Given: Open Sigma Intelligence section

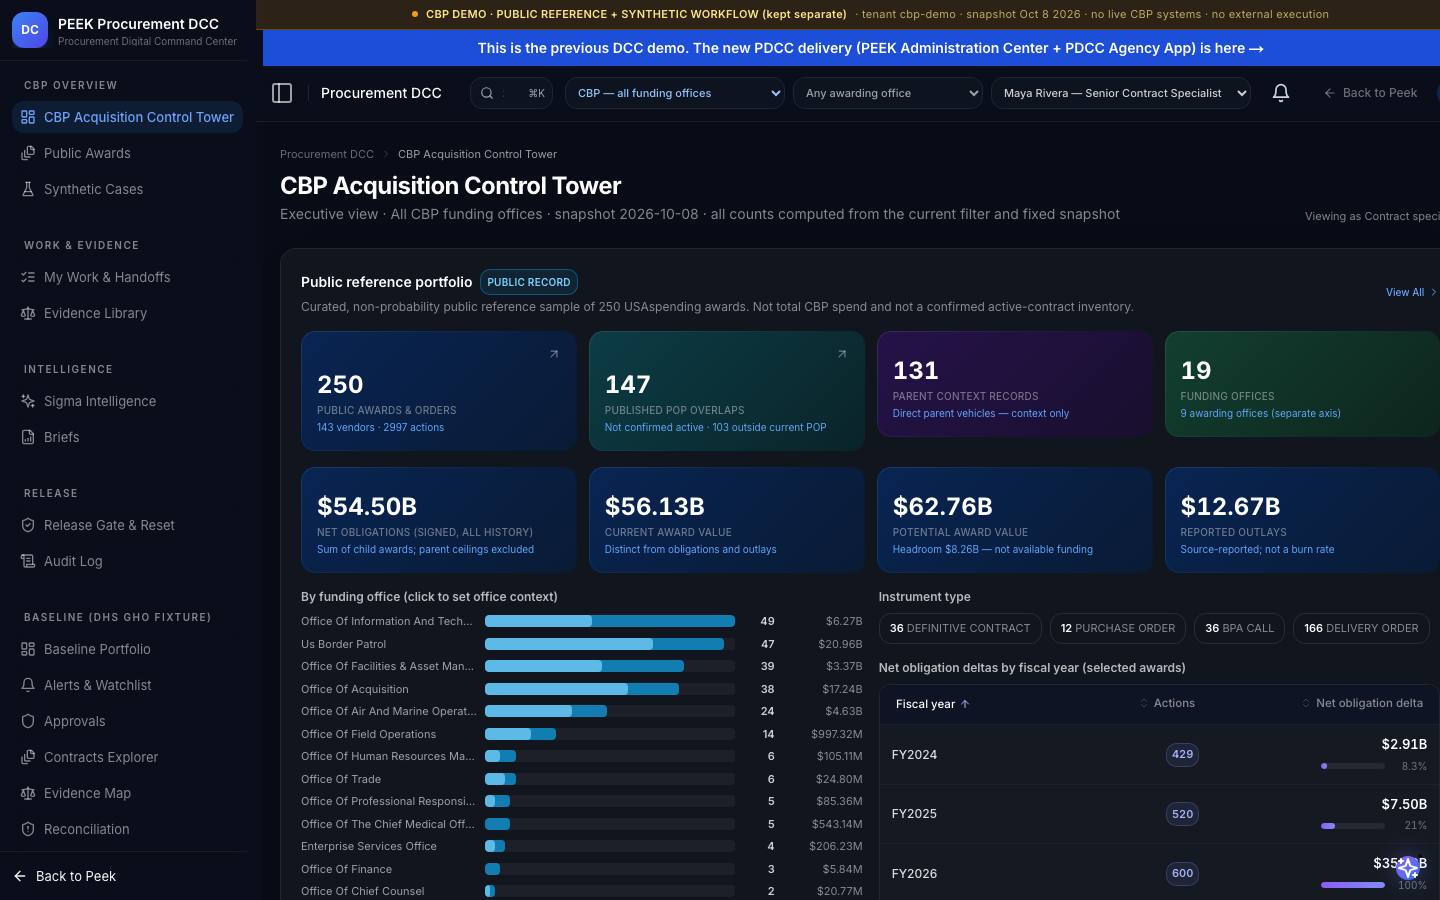Looking at the screenshot, I should coord(127,401).
